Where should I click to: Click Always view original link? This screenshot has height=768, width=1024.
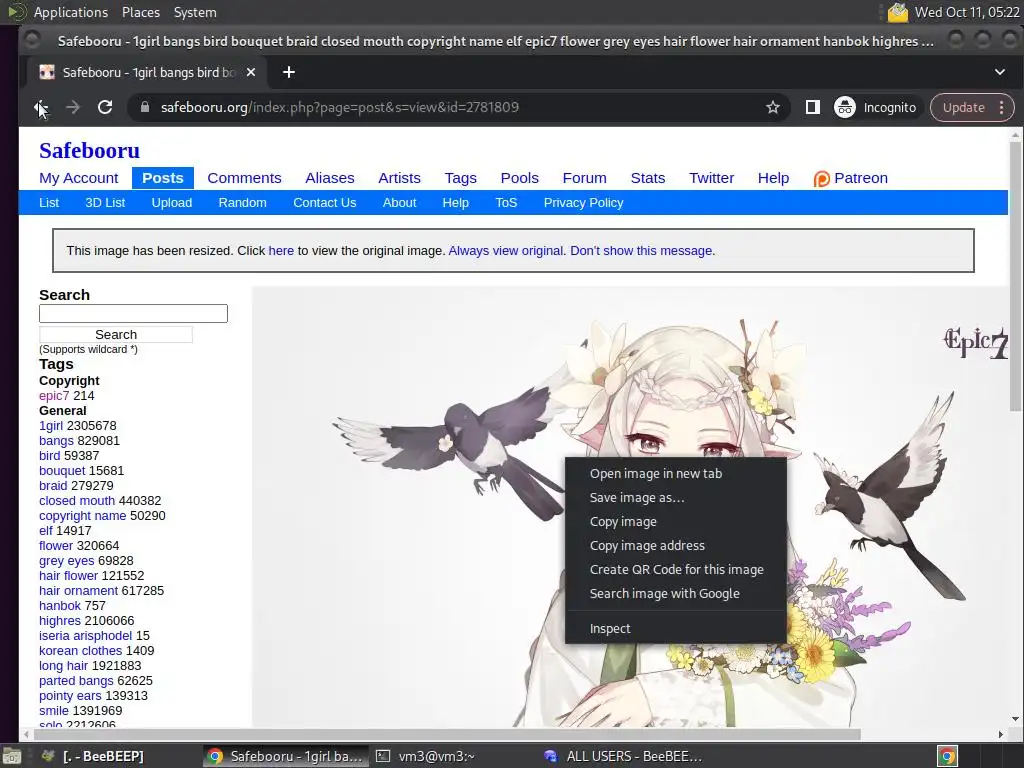click(x=505, y=251)
